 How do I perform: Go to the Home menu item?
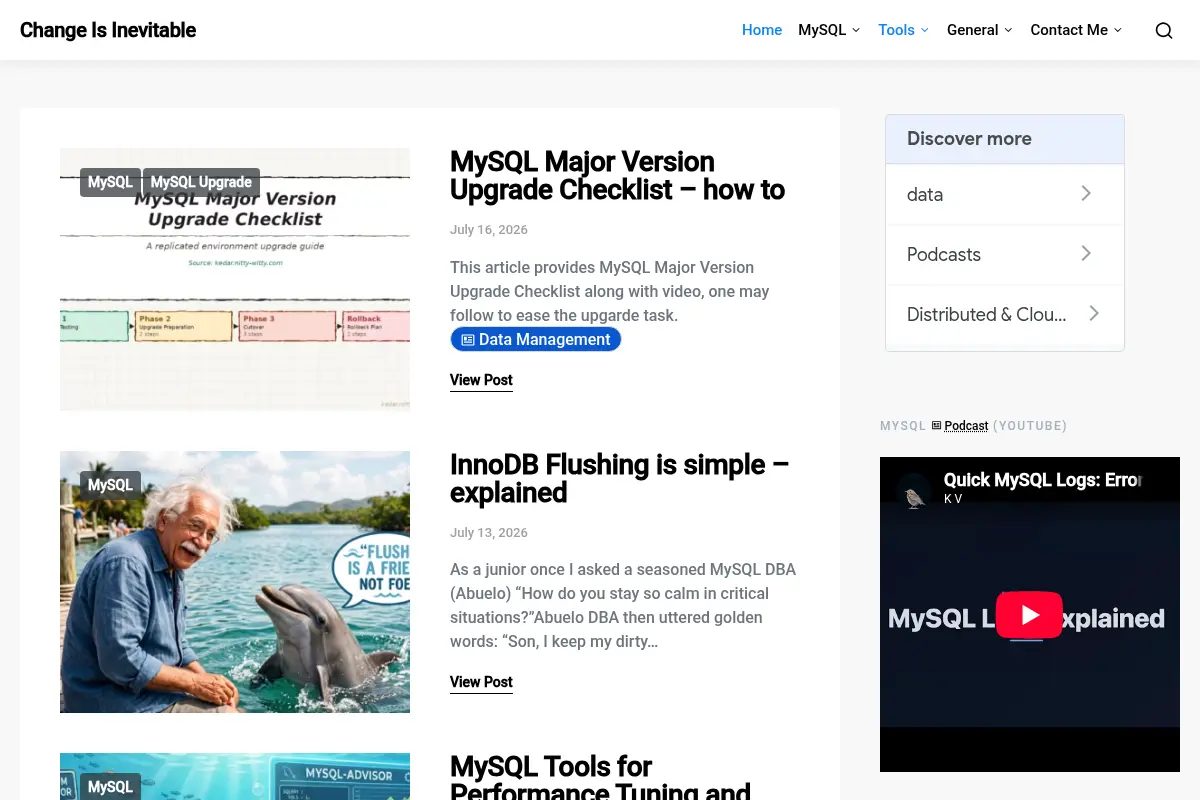click(762, 30)
